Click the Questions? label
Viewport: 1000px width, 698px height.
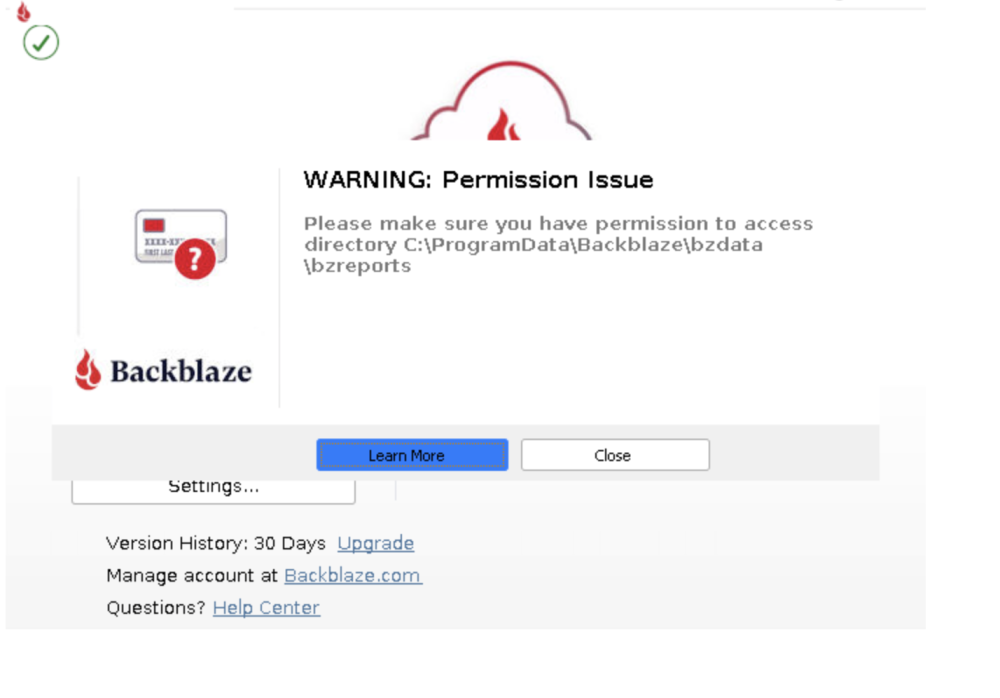click(156, 607)
